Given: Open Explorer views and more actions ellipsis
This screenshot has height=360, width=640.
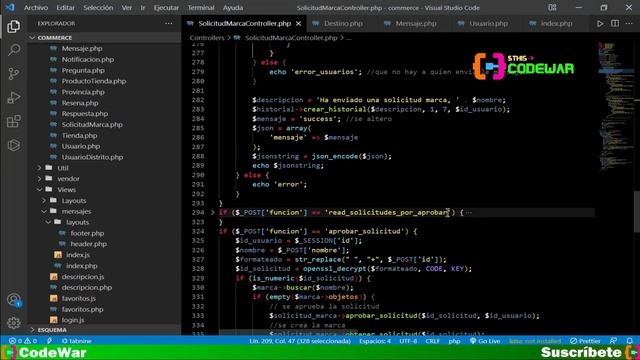Looking at the screenshot, I should [169, 24].
